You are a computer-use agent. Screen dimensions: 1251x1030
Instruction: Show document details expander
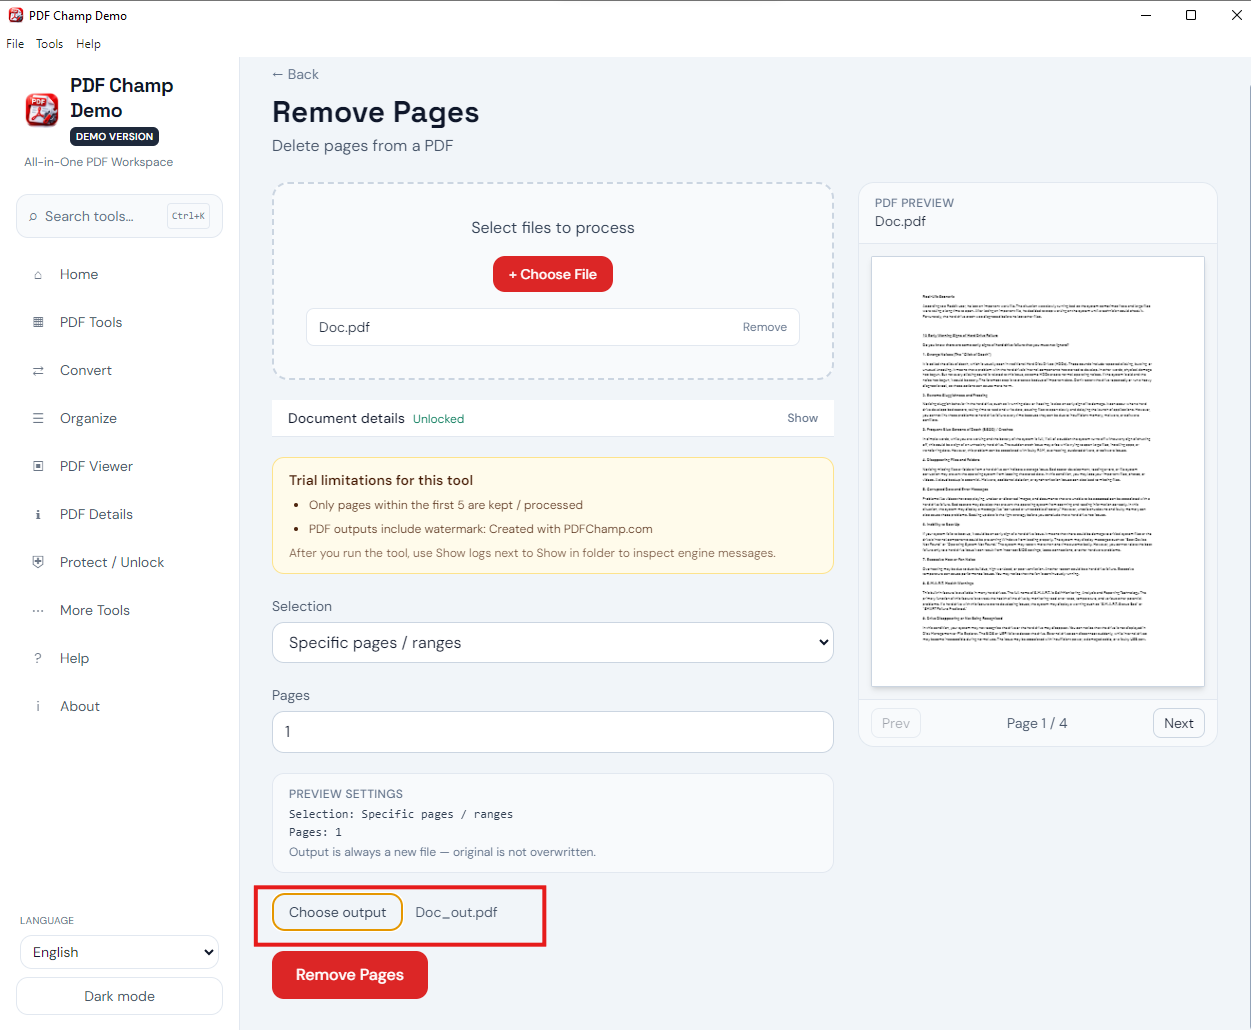click(x=802, y=418)
